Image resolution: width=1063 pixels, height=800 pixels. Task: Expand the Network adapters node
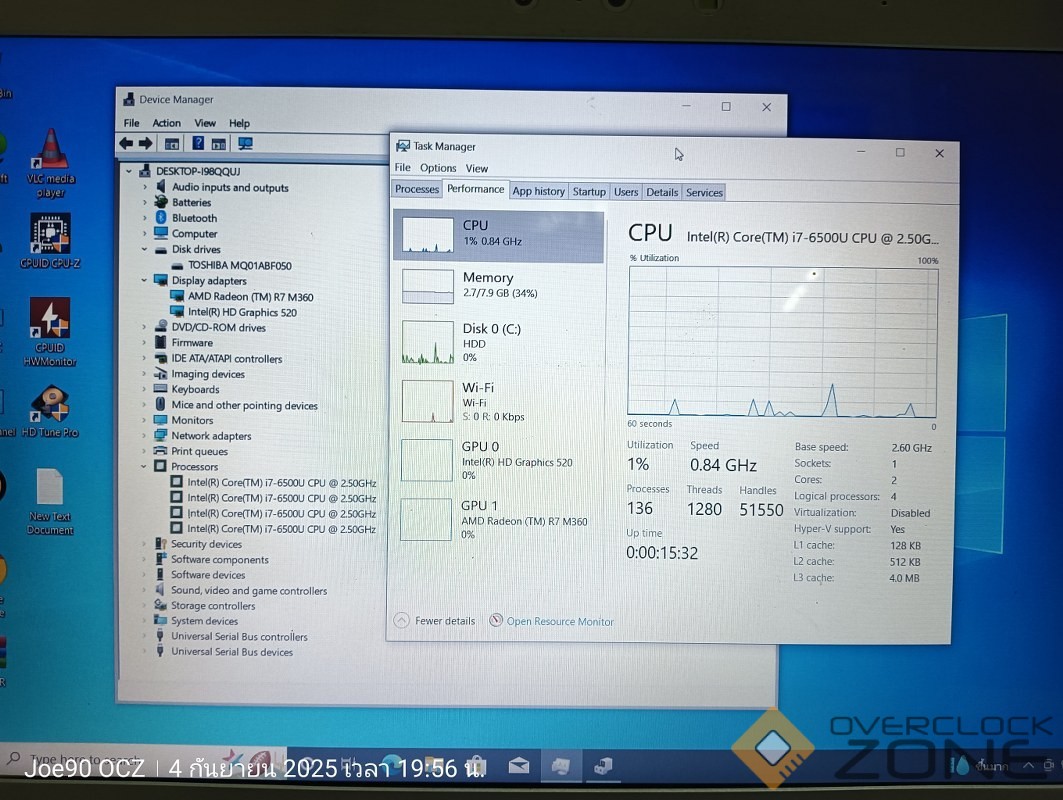(x=144, y=435)
